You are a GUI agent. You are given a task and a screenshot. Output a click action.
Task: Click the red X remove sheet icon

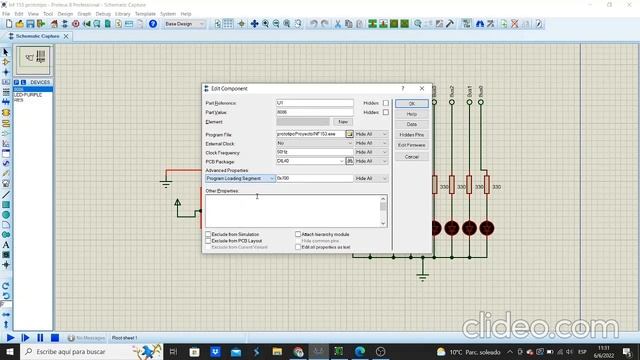[x=515, y=24]
